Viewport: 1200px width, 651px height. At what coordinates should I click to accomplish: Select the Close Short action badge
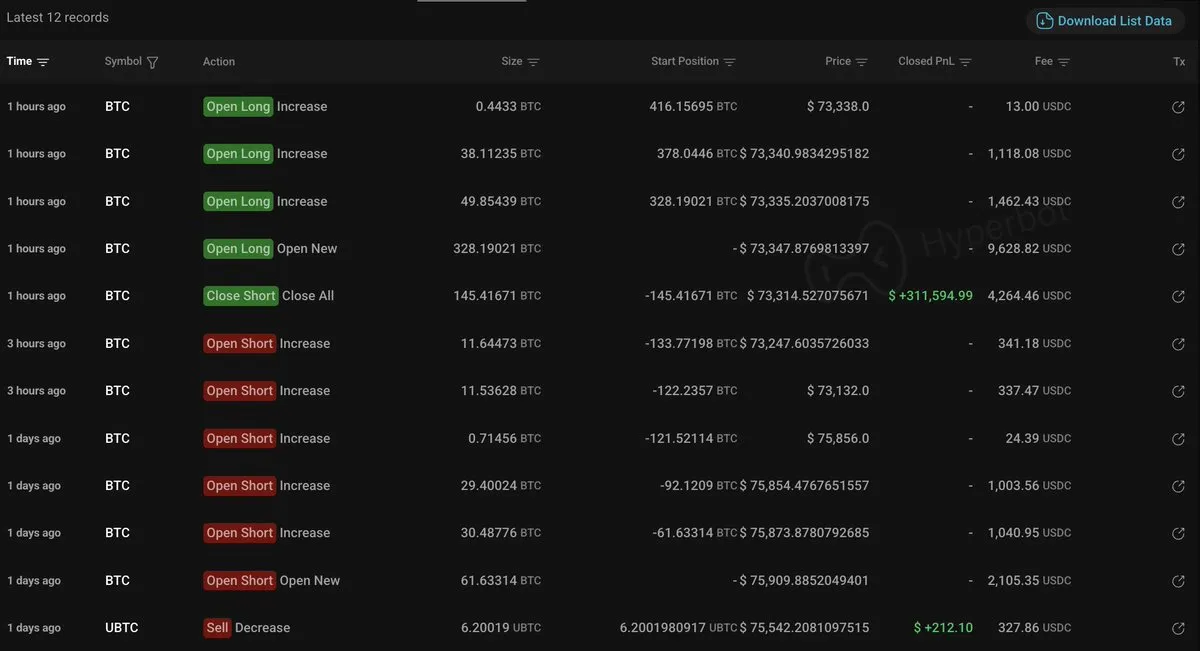241,296
